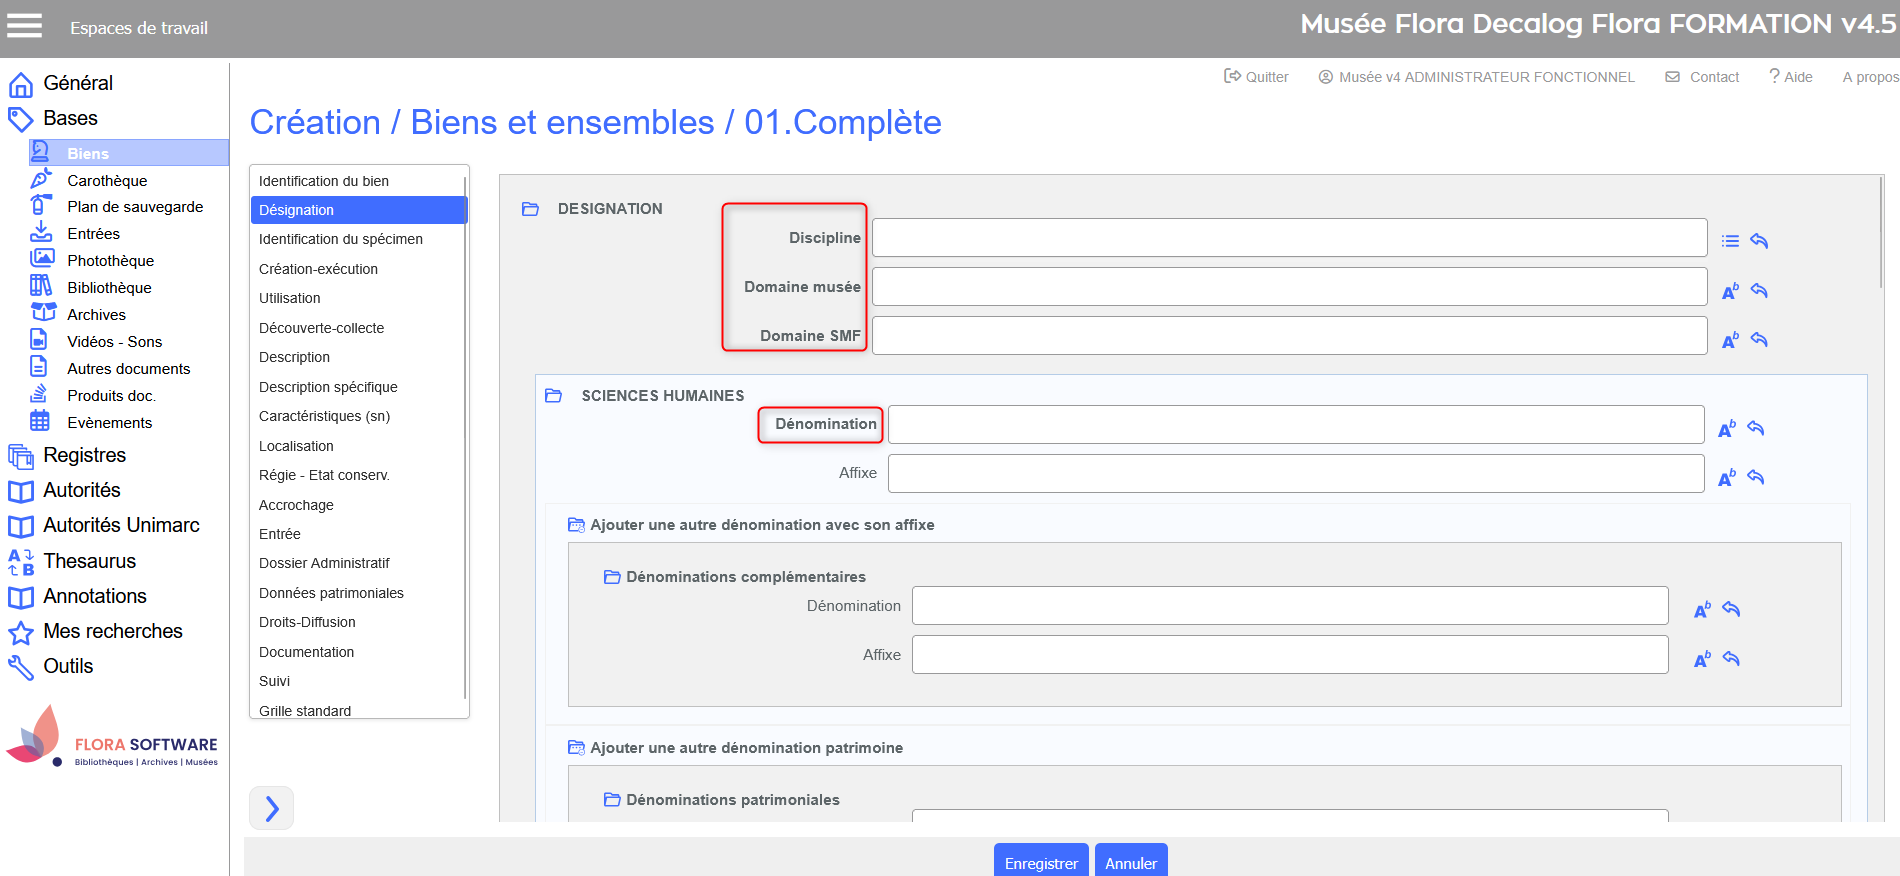Click the Evènements calendar icon
1900x876 pixels.
(x=40, y=420)
